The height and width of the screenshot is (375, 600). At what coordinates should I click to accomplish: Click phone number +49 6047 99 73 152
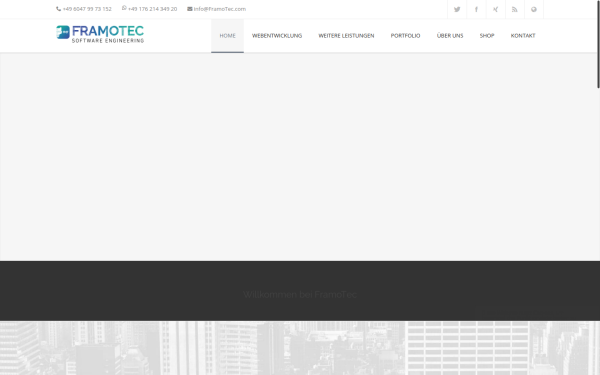pos(87,9)
